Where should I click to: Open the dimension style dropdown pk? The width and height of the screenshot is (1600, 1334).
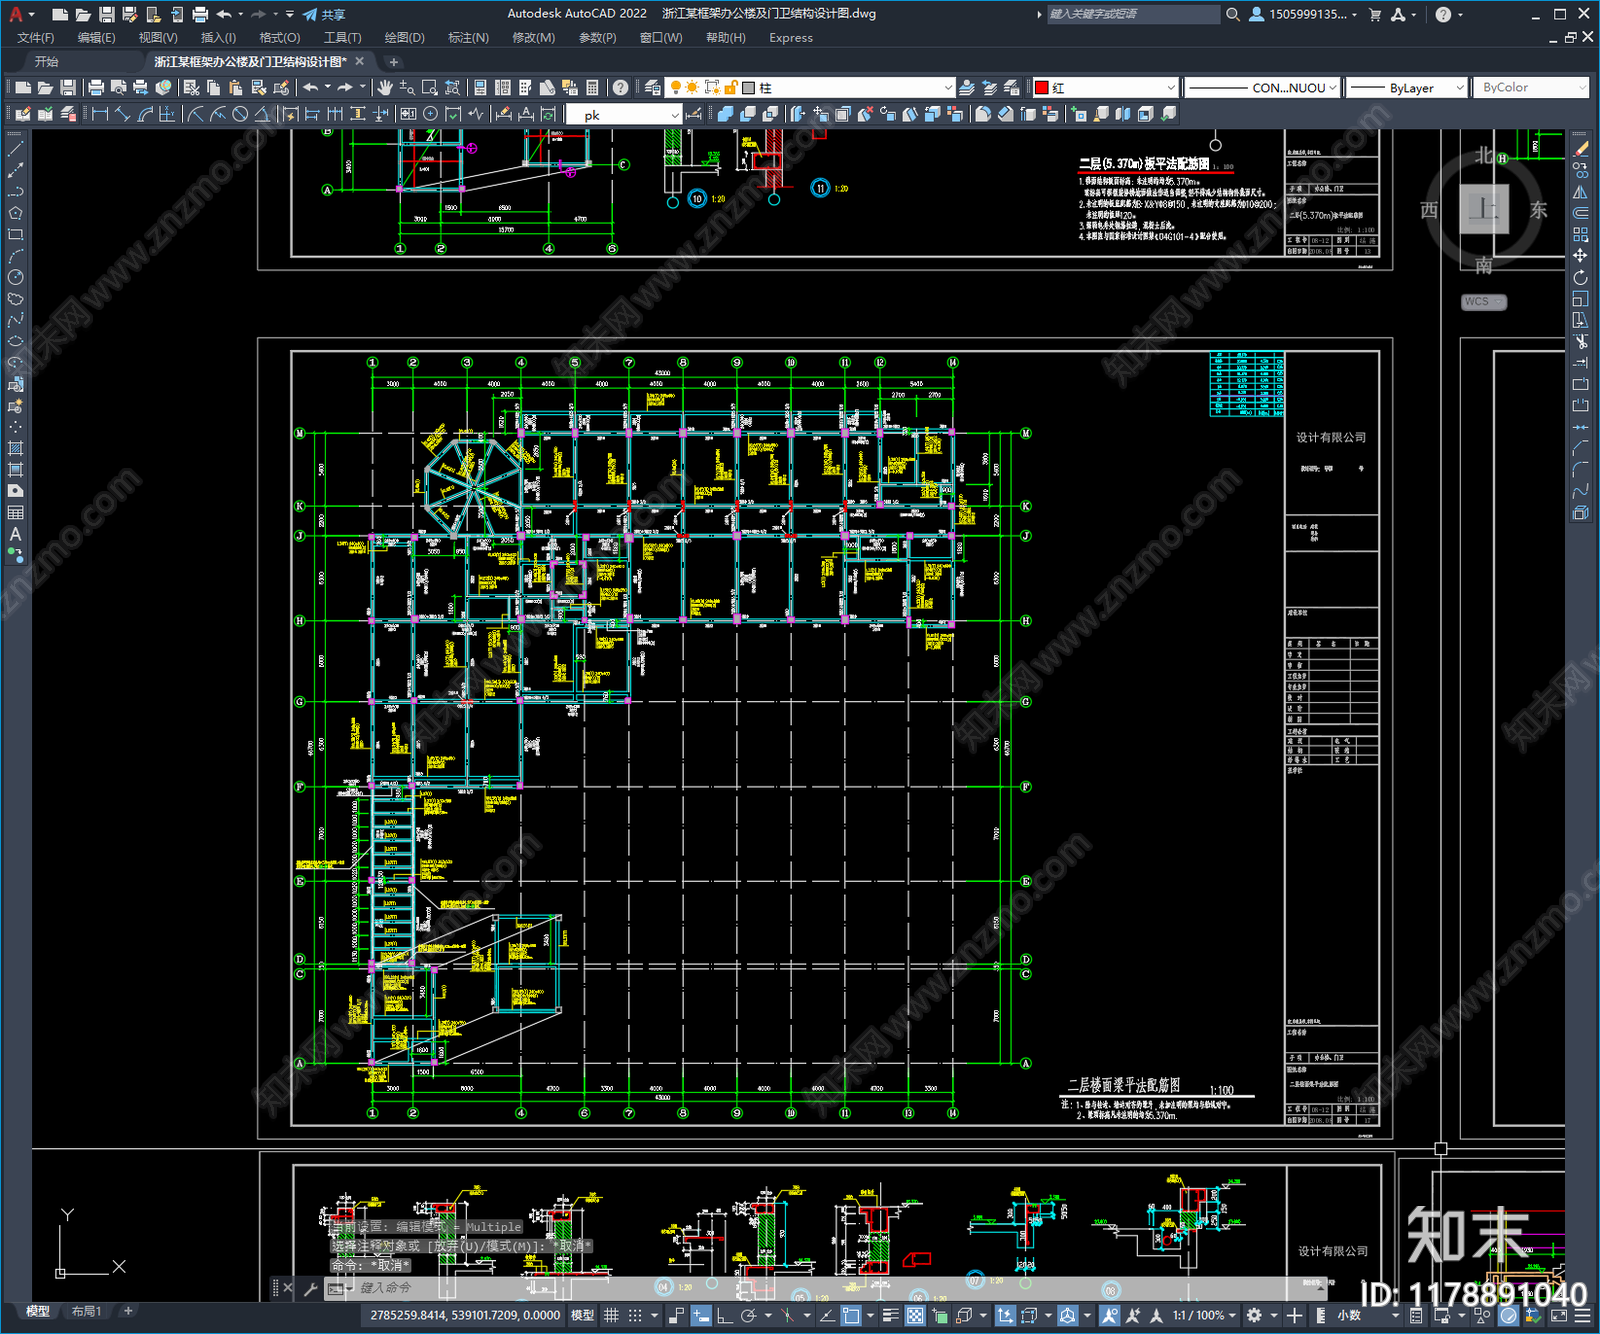[x=624, y=115]
